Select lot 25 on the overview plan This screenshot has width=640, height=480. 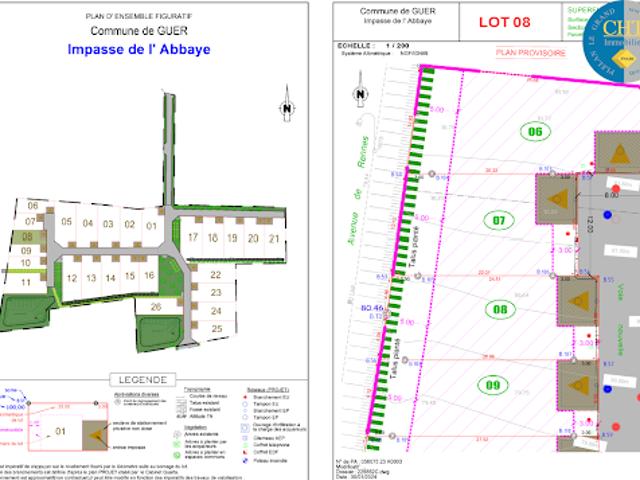(217, 329)
